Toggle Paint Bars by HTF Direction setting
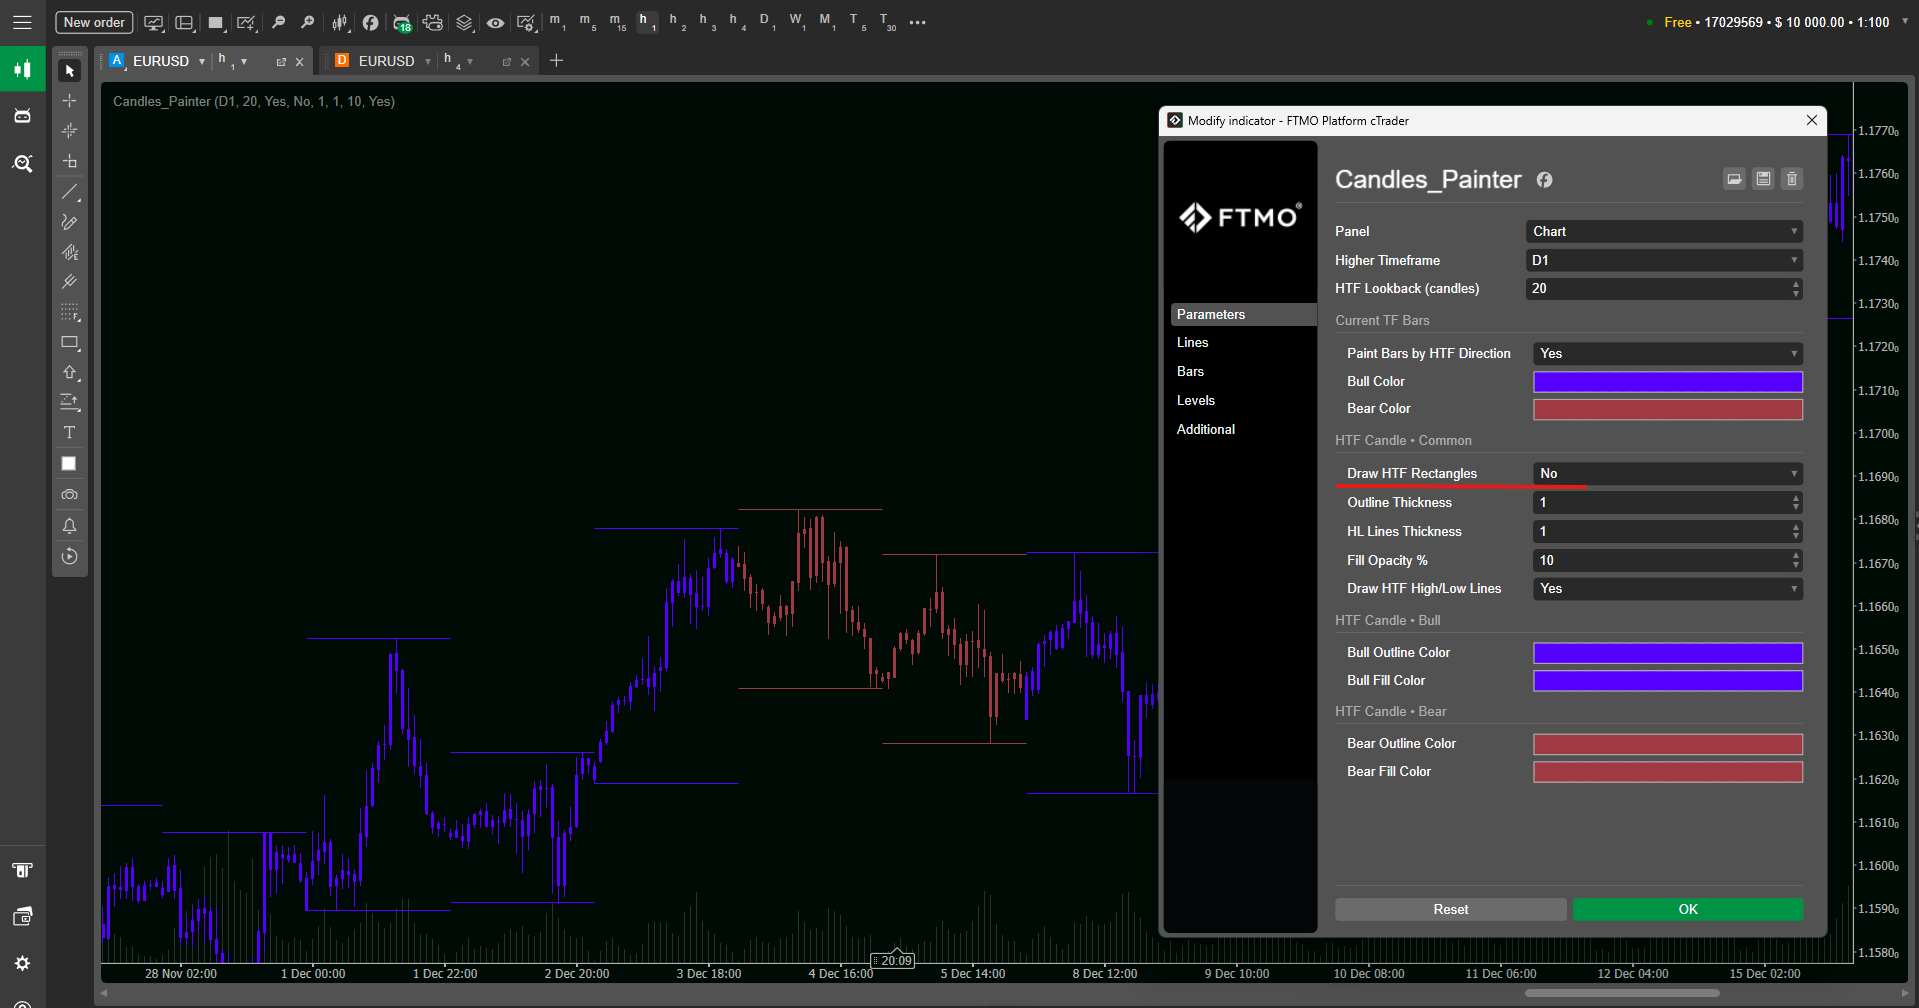This screenshot has height=1008, width=1919. pyautogui.click(x=1667, y=354)
